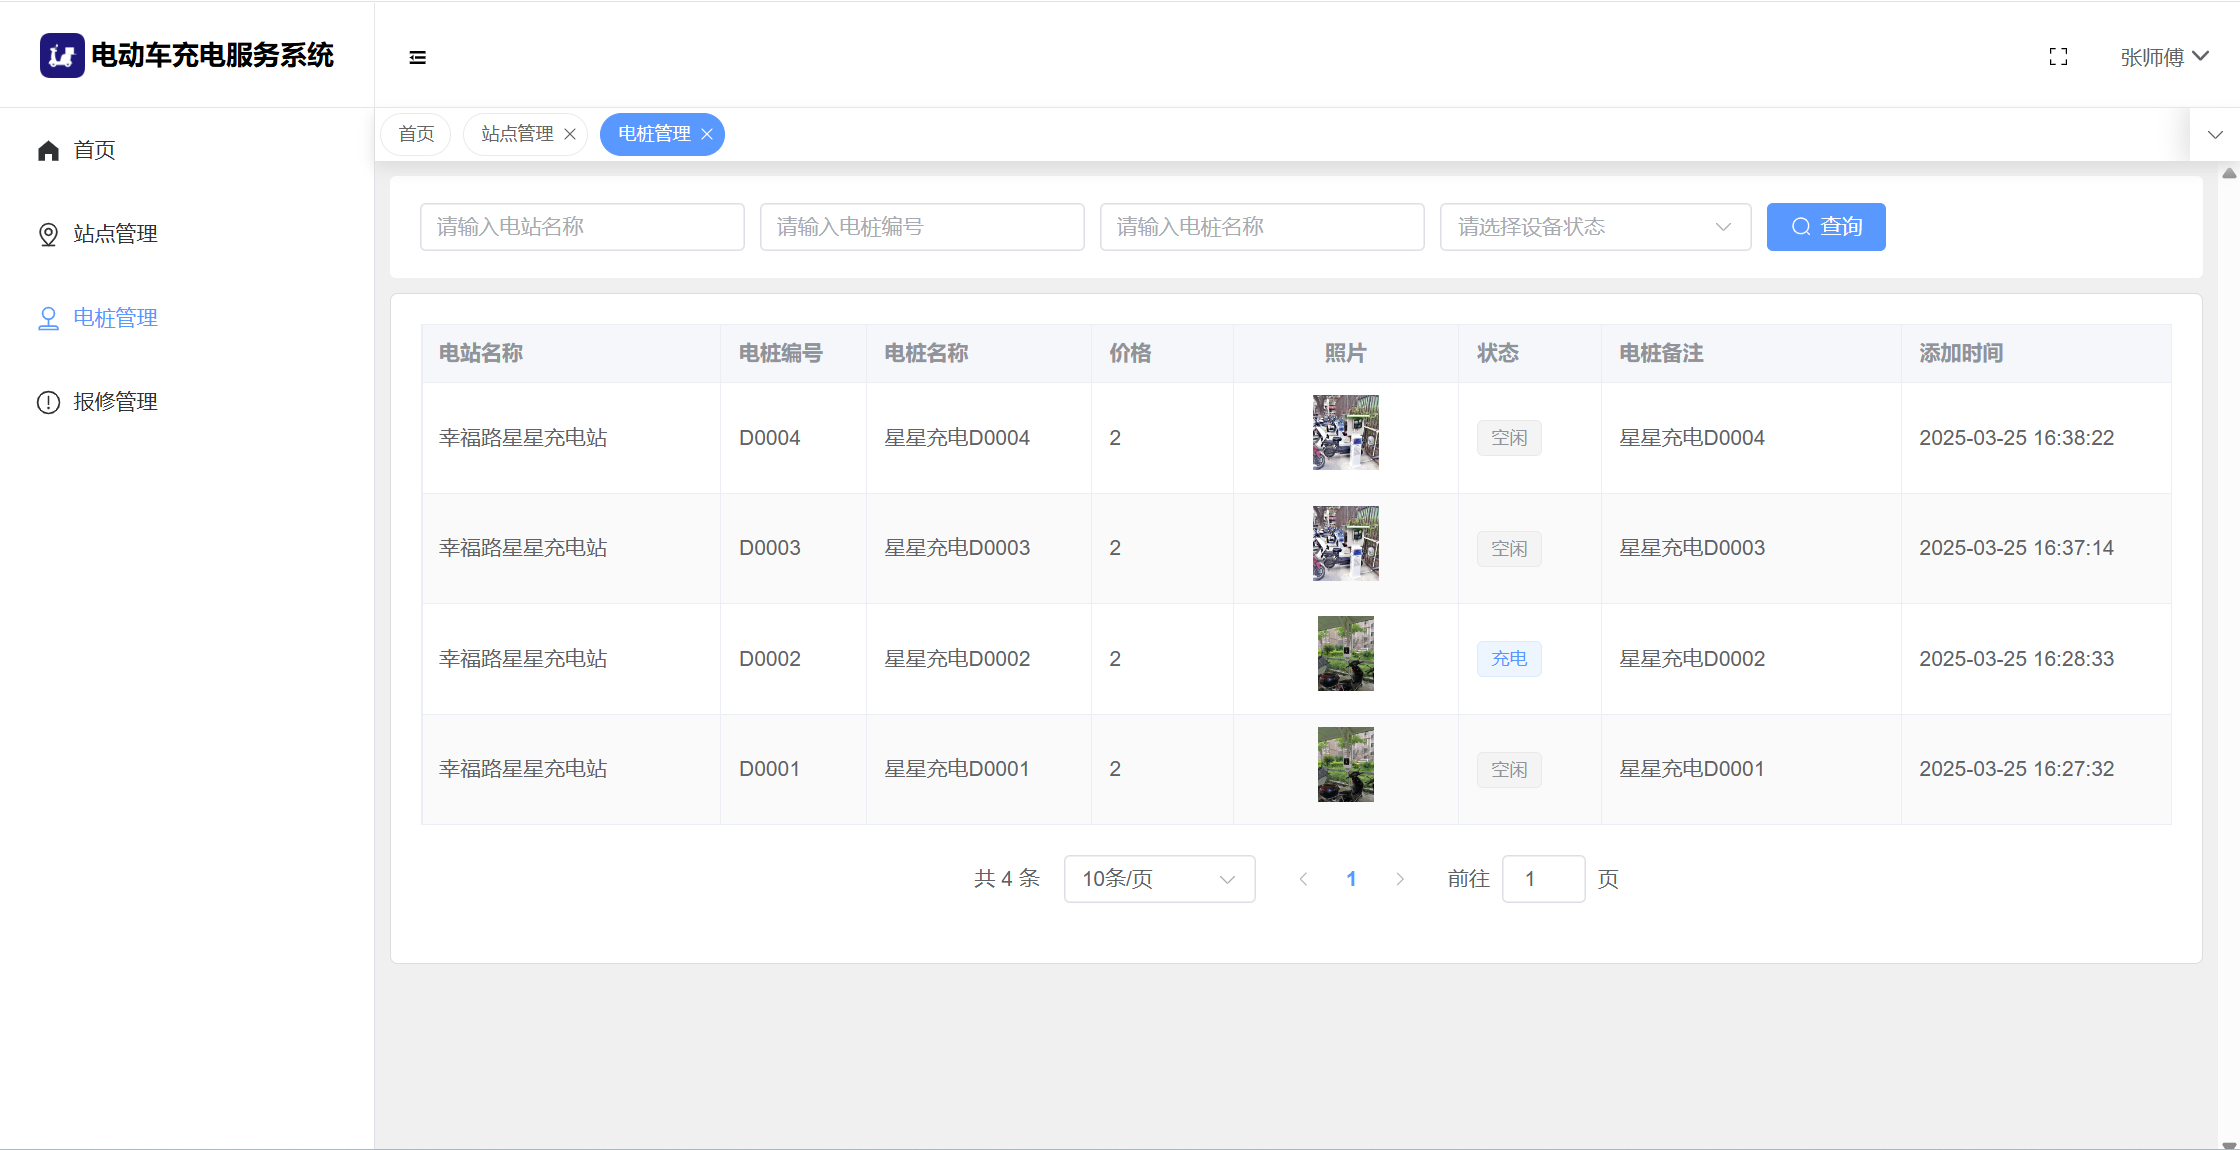Expand the 请选择设备状态 status dropdown
Image resolution: width=2240 pixels, height=1150 pixels.
(1594, 227)
